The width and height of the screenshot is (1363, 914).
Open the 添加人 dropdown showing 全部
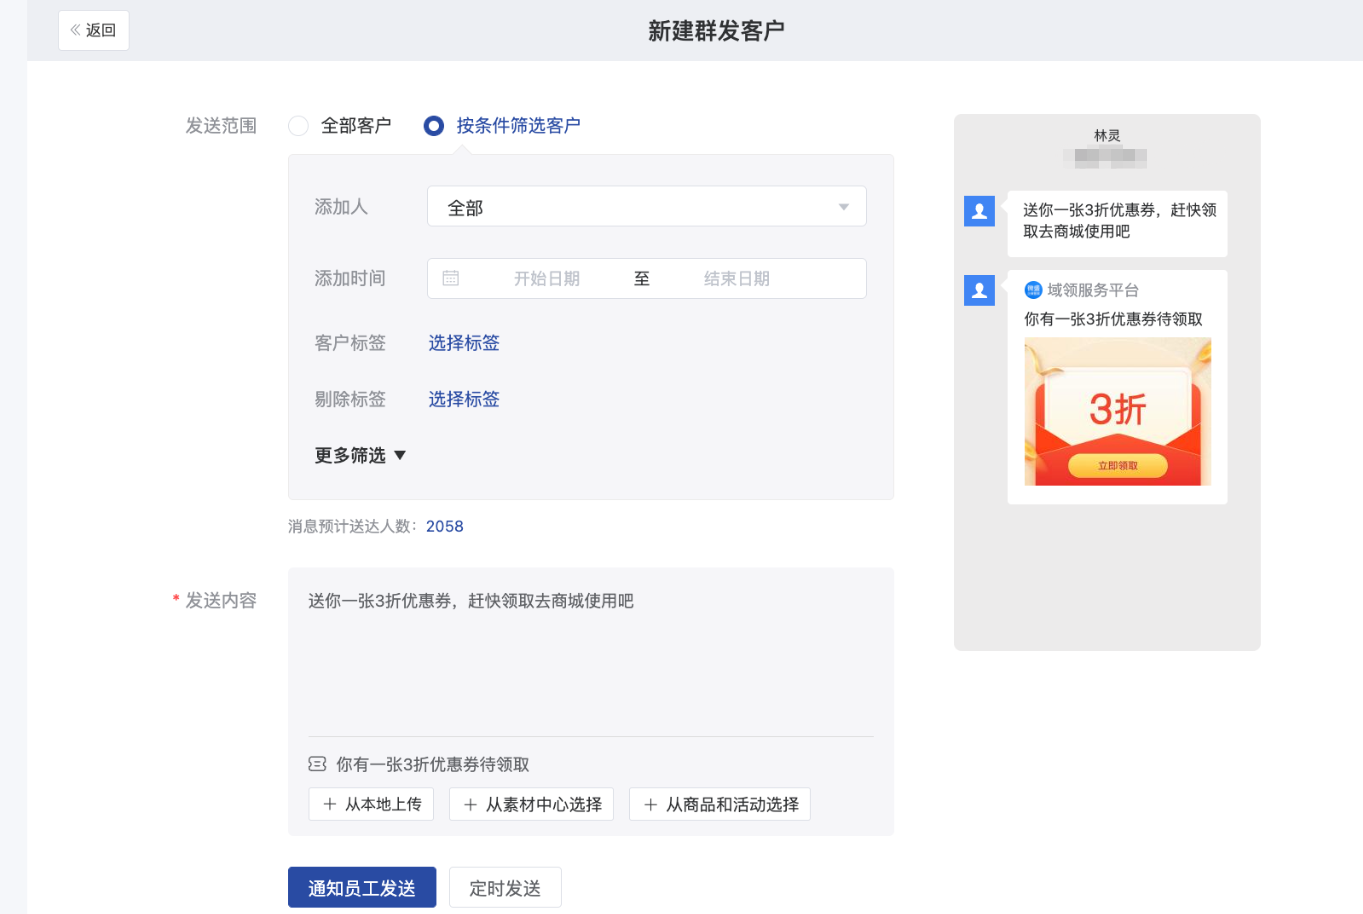[x=646, y=207]
